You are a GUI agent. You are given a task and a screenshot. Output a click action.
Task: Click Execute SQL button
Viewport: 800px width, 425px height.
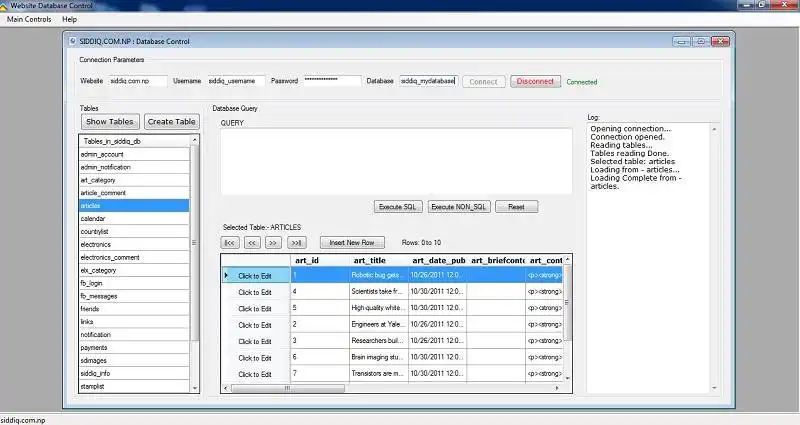pyautogui.click(x=397, y=207)
